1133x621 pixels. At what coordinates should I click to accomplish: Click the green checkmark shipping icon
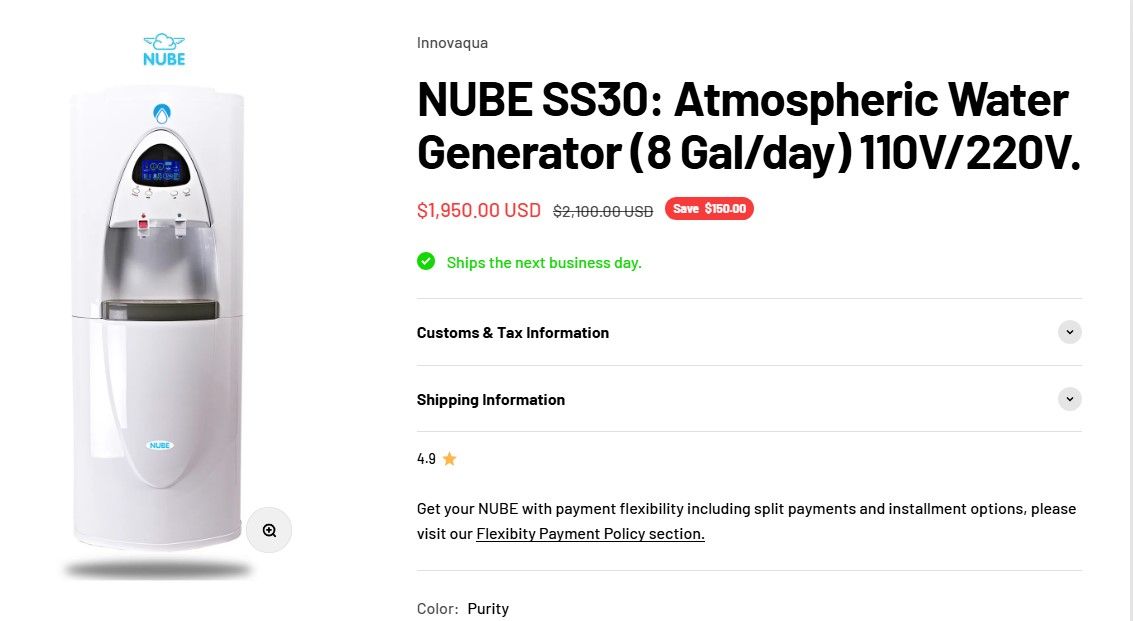[x=426, y=262]
